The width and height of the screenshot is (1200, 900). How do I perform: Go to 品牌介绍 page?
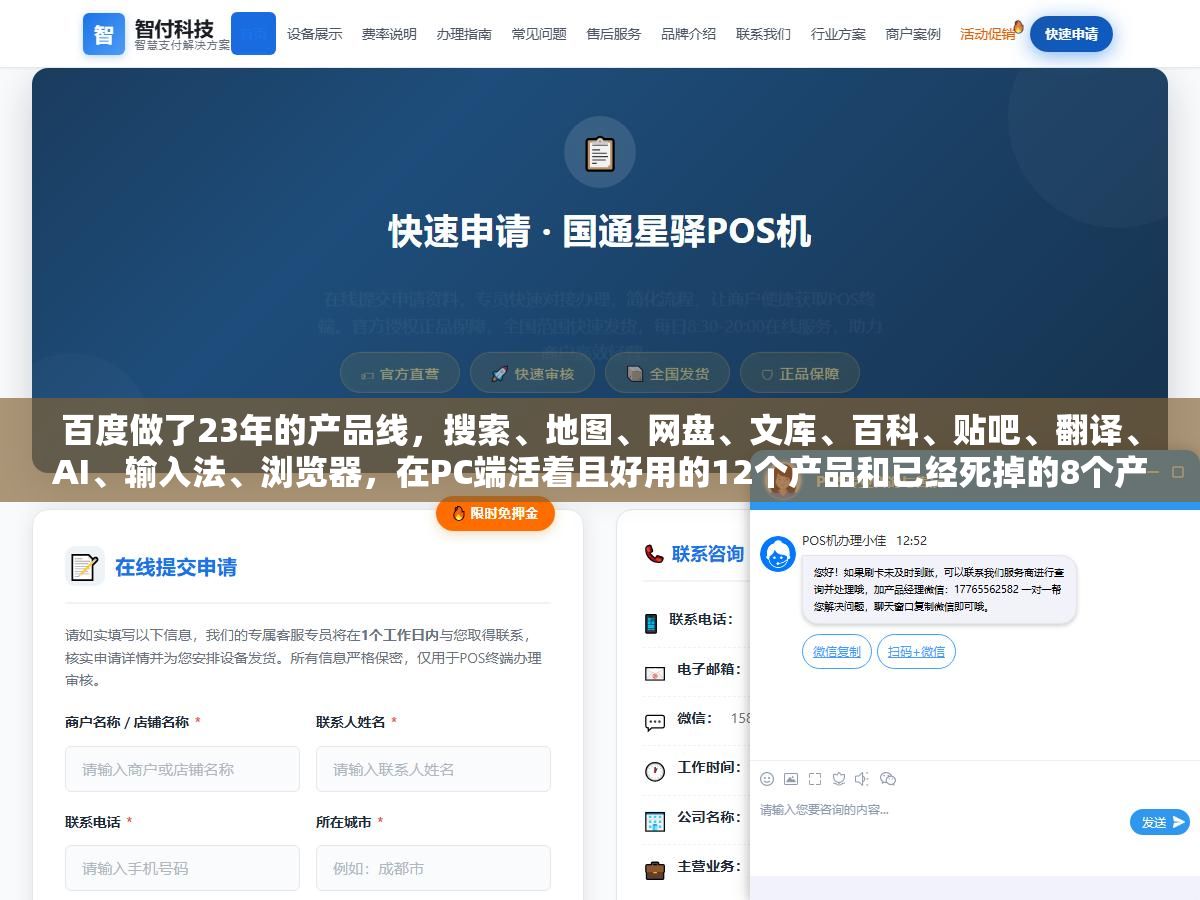pyautogui.click(x=688, y=34)
